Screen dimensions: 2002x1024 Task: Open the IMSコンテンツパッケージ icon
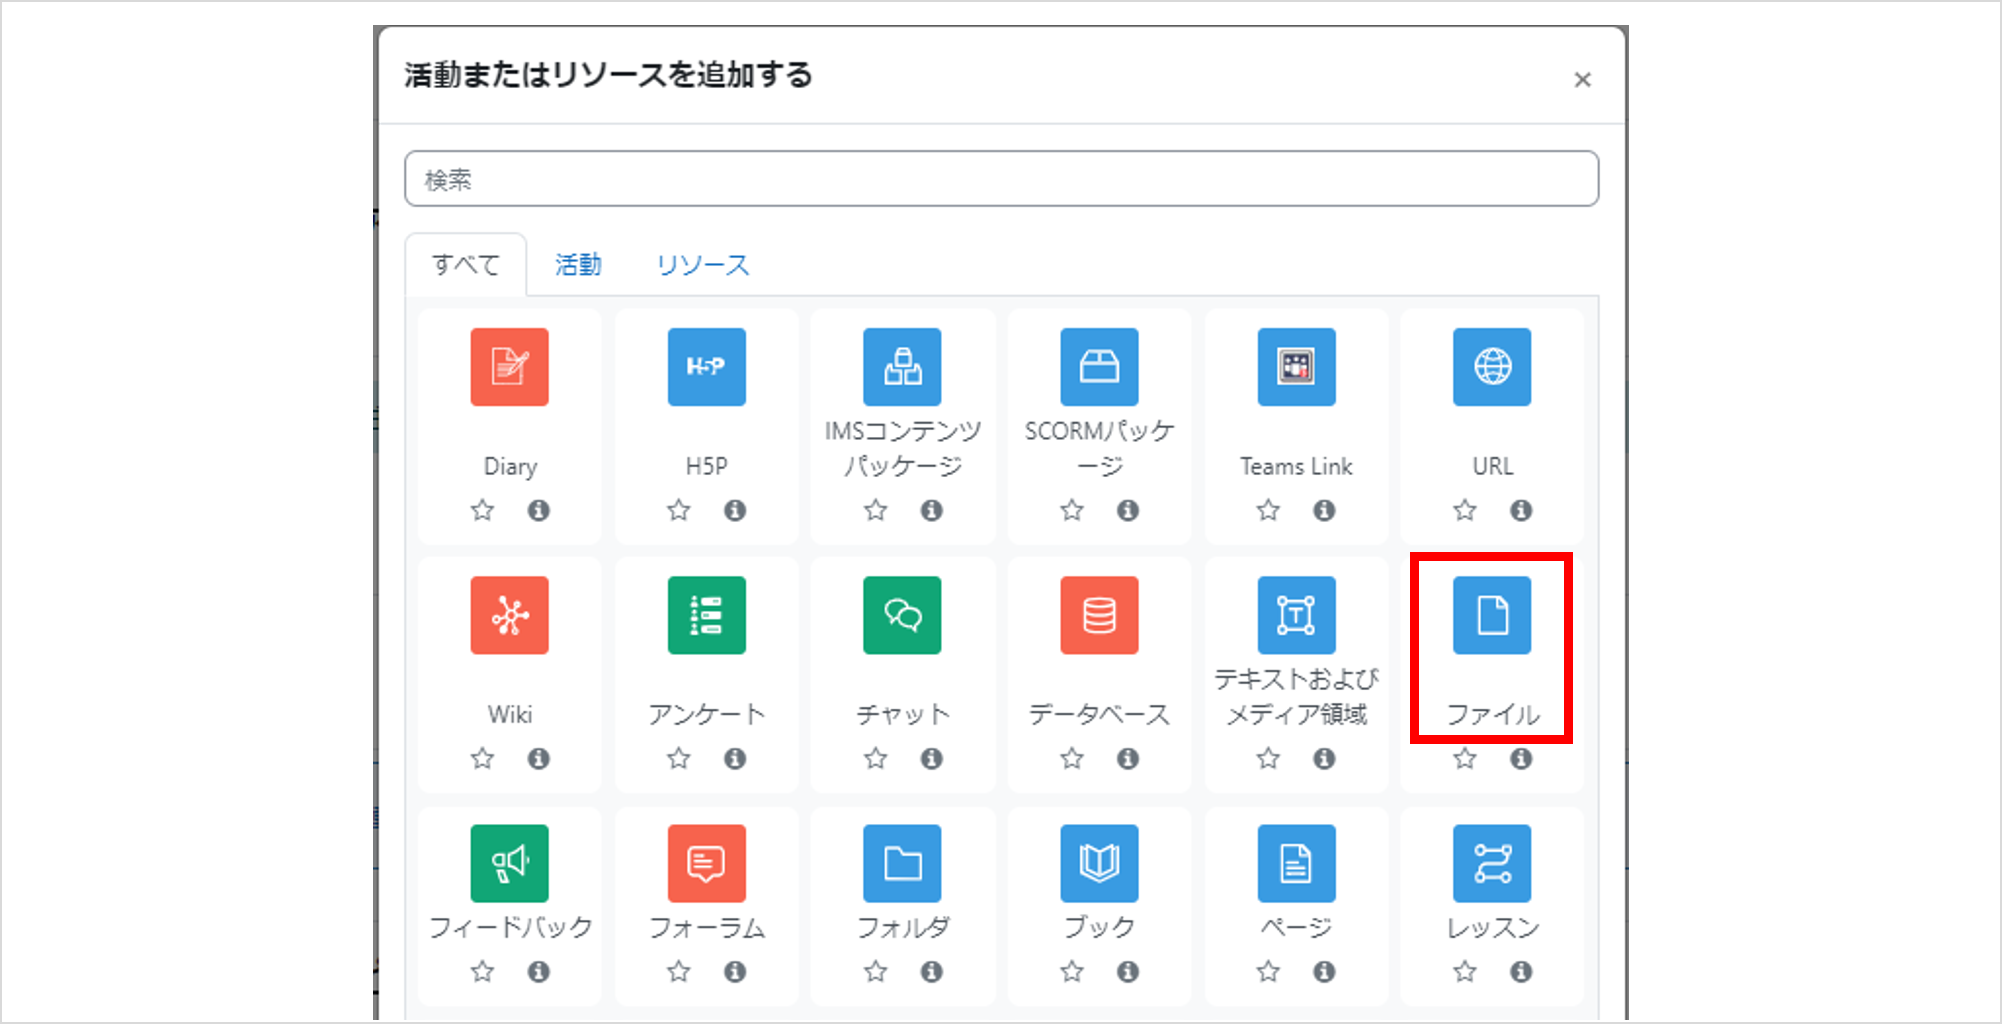(x=902, y=367)
